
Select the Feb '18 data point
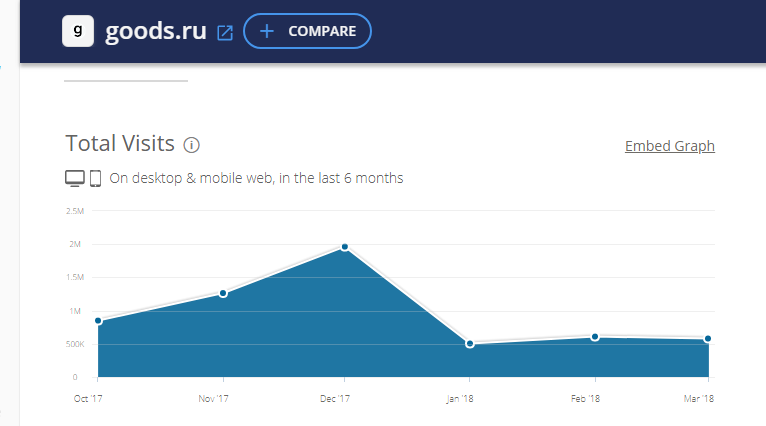pyautogui.click(x=595, y=337)
